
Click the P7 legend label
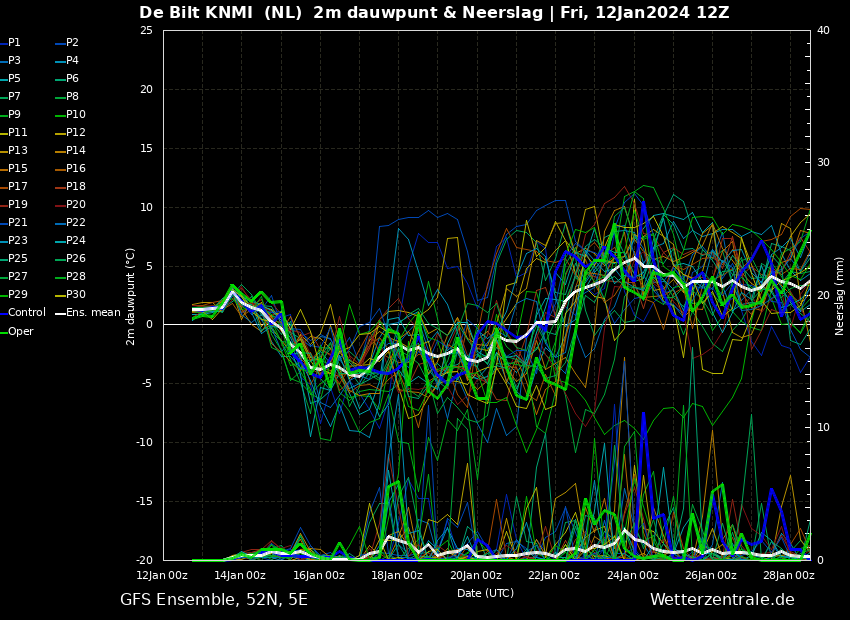click(10, 96)
